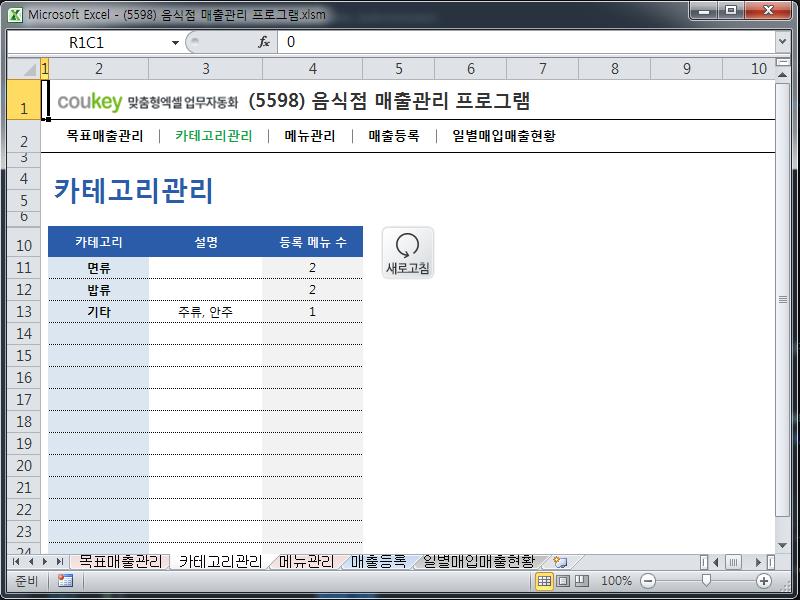
Task: Click the macro recording icon in status bar
Action: click(65, 581)
